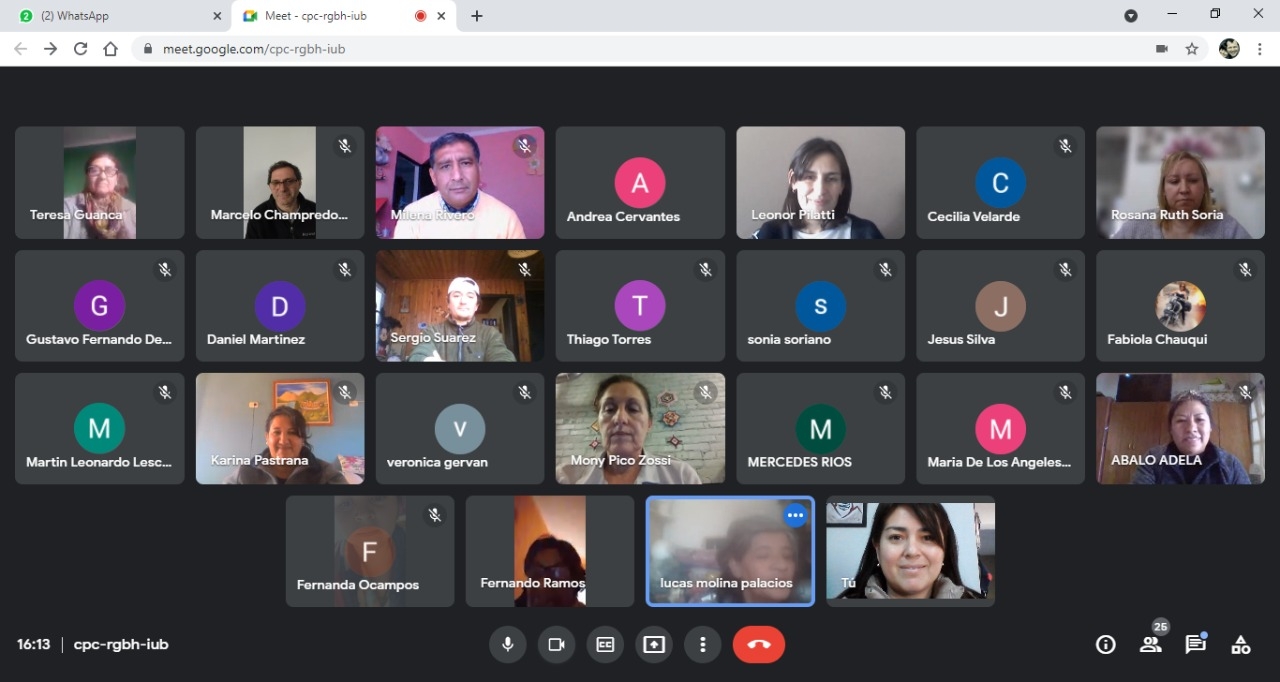
Task: Open options on lucas molina palacios tile
Action: (795, 516)
